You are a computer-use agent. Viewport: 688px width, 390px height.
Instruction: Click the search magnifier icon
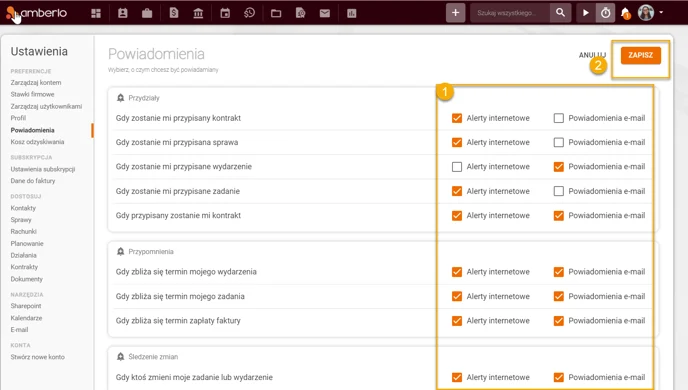(x=560, y=13)
